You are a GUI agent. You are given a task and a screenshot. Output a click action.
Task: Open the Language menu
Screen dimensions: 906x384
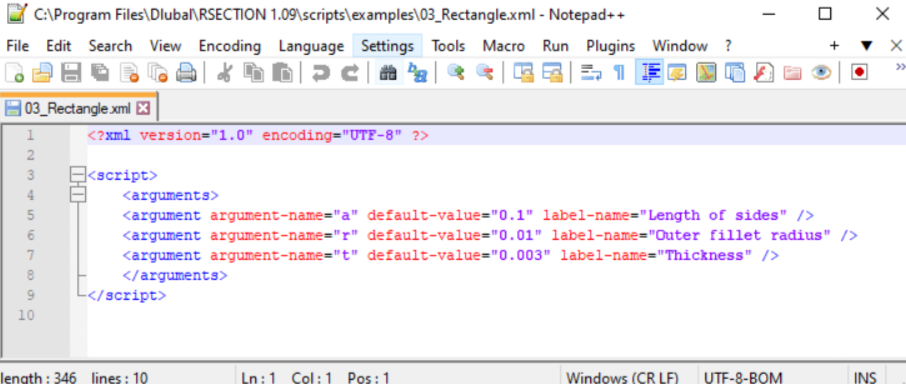(311, 46)
